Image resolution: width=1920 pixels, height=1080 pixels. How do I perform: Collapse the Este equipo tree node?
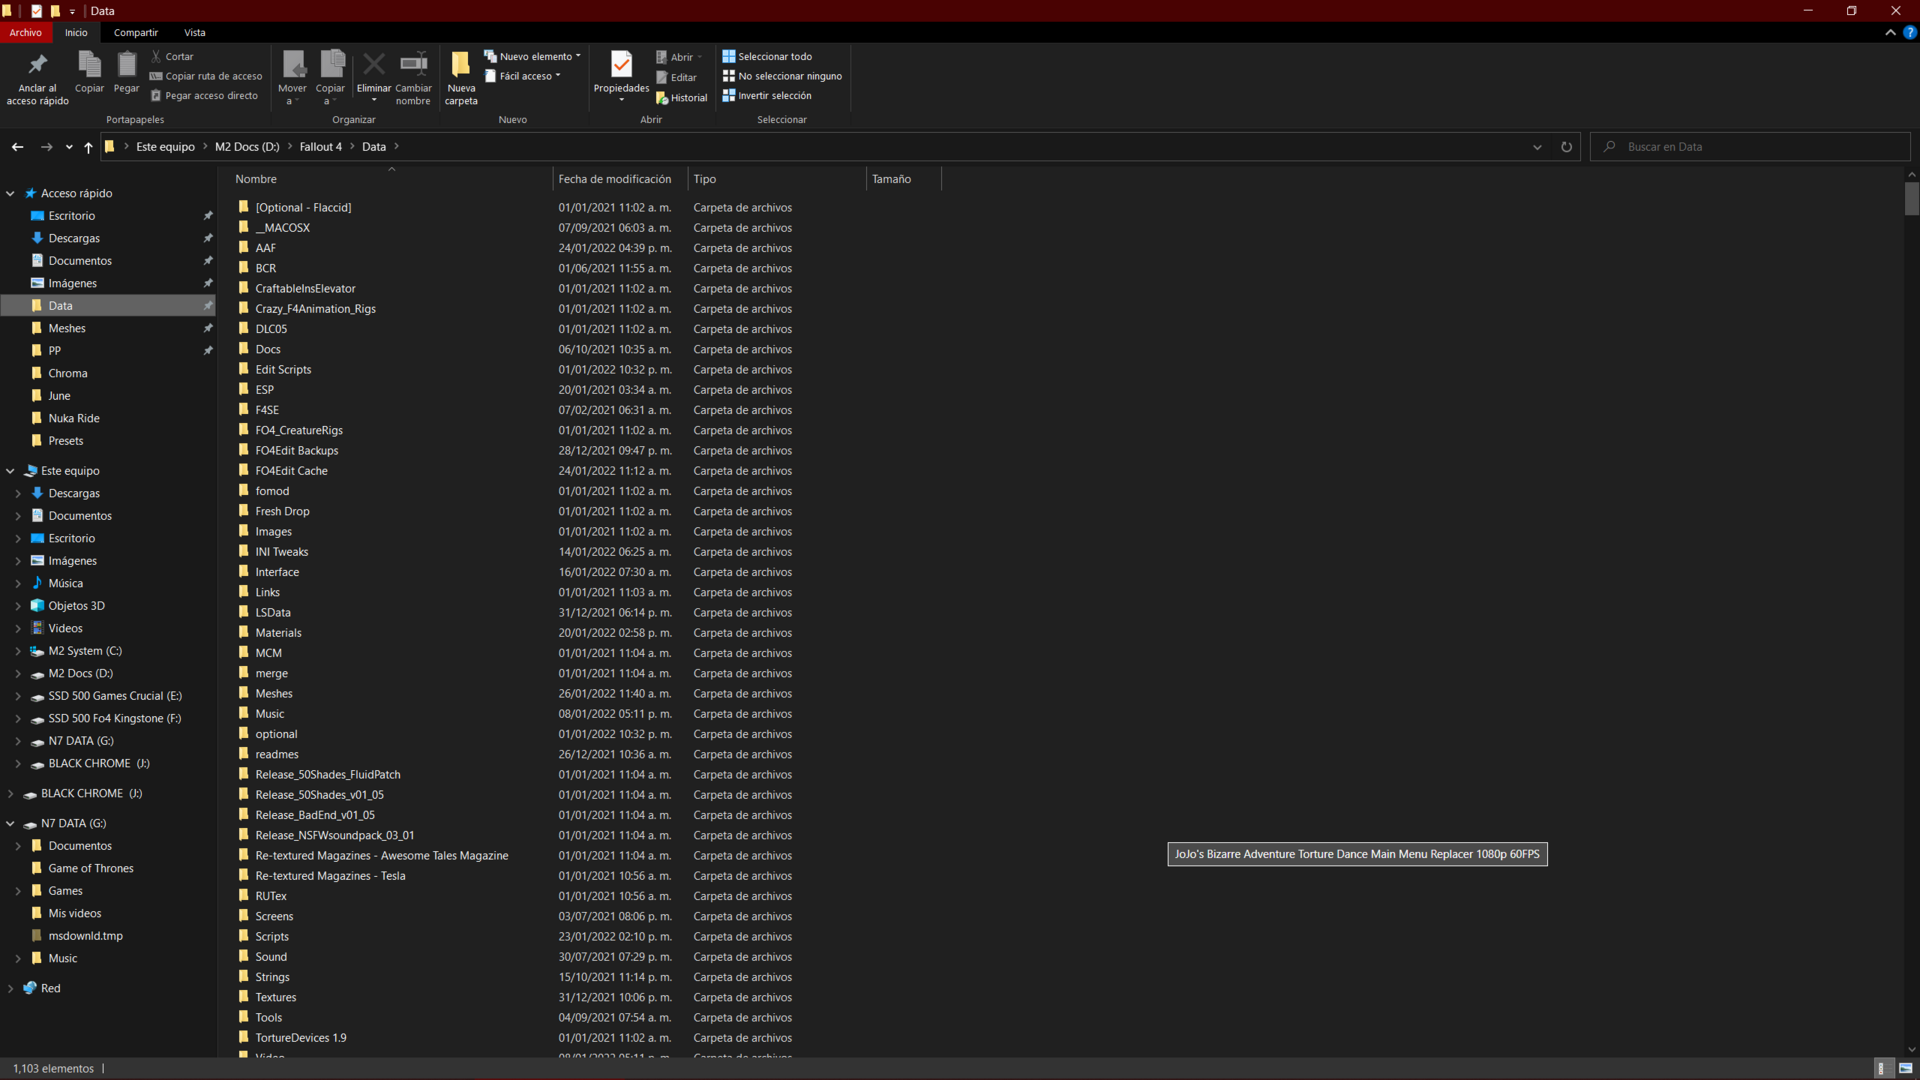[x=10, y=471]
